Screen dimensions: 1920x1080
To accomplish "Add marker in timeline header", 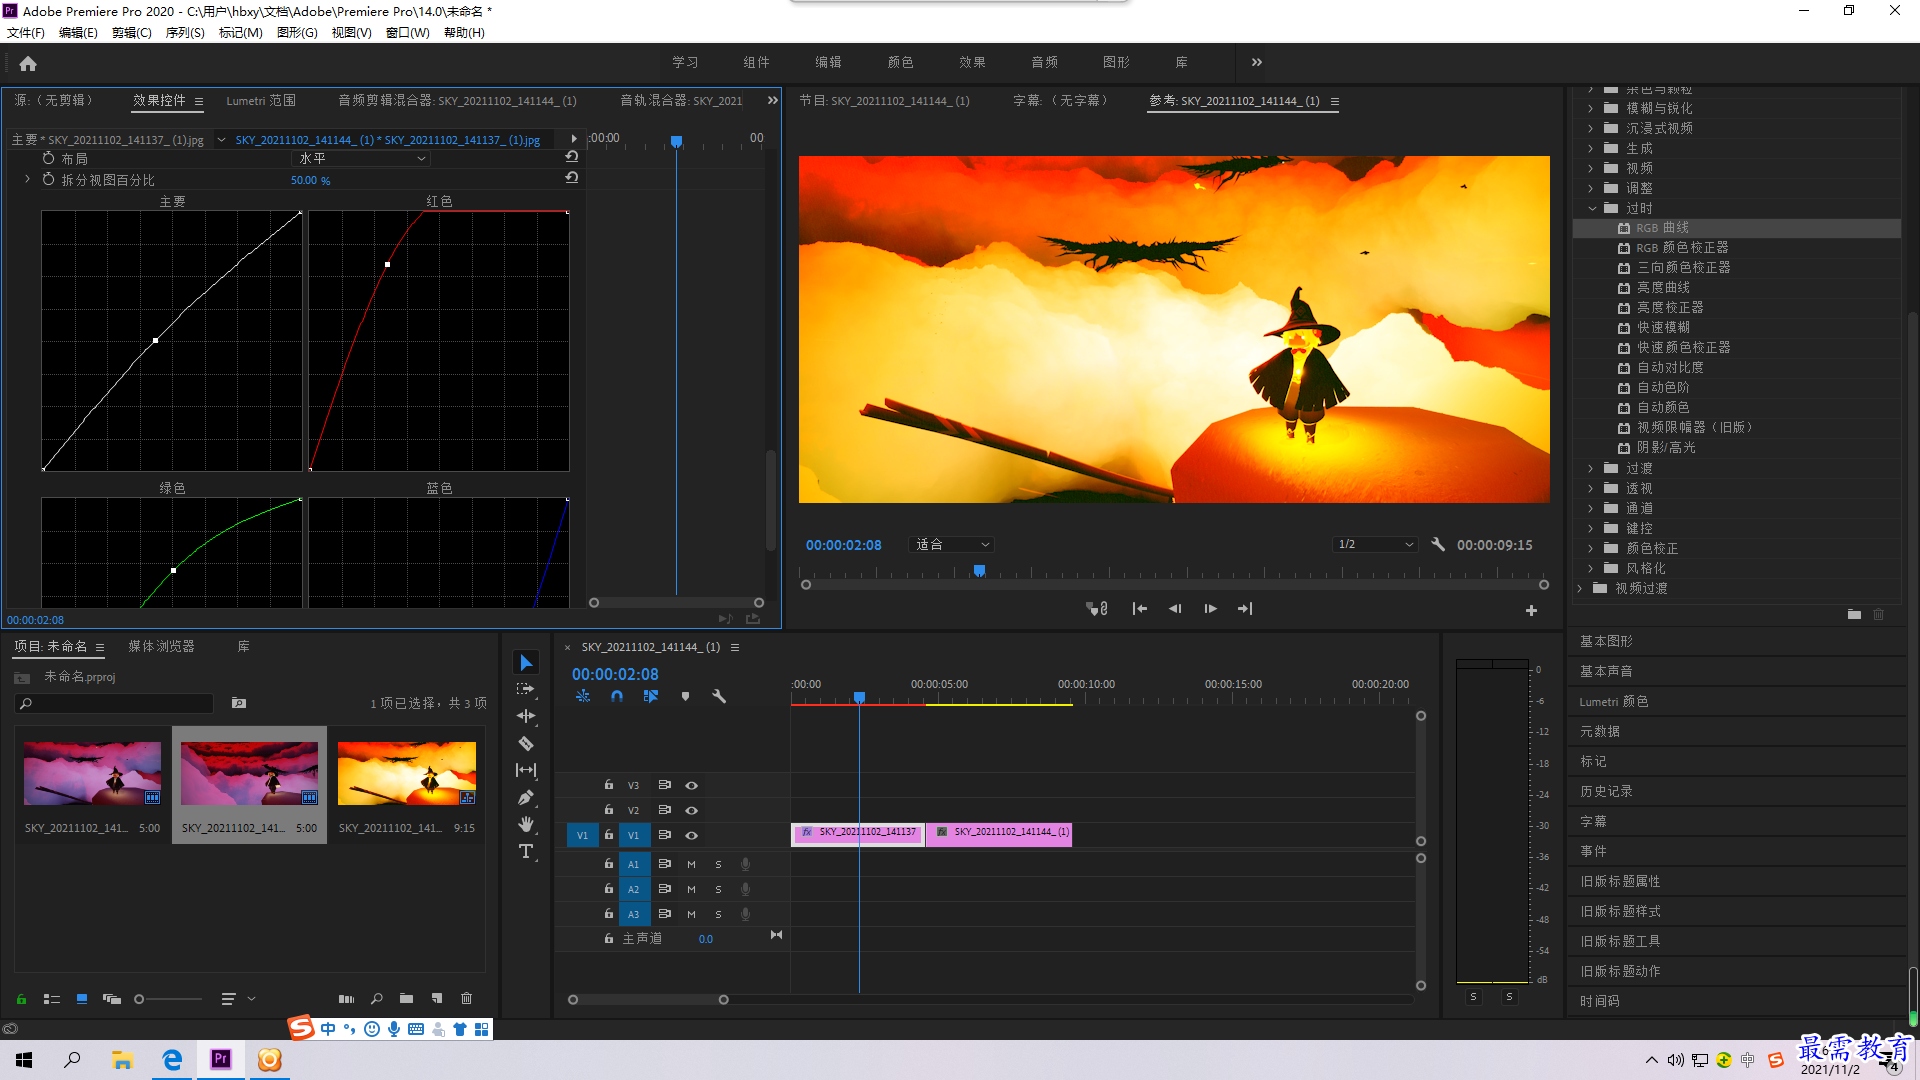I will pyautogui.click(x=685, y=696).
